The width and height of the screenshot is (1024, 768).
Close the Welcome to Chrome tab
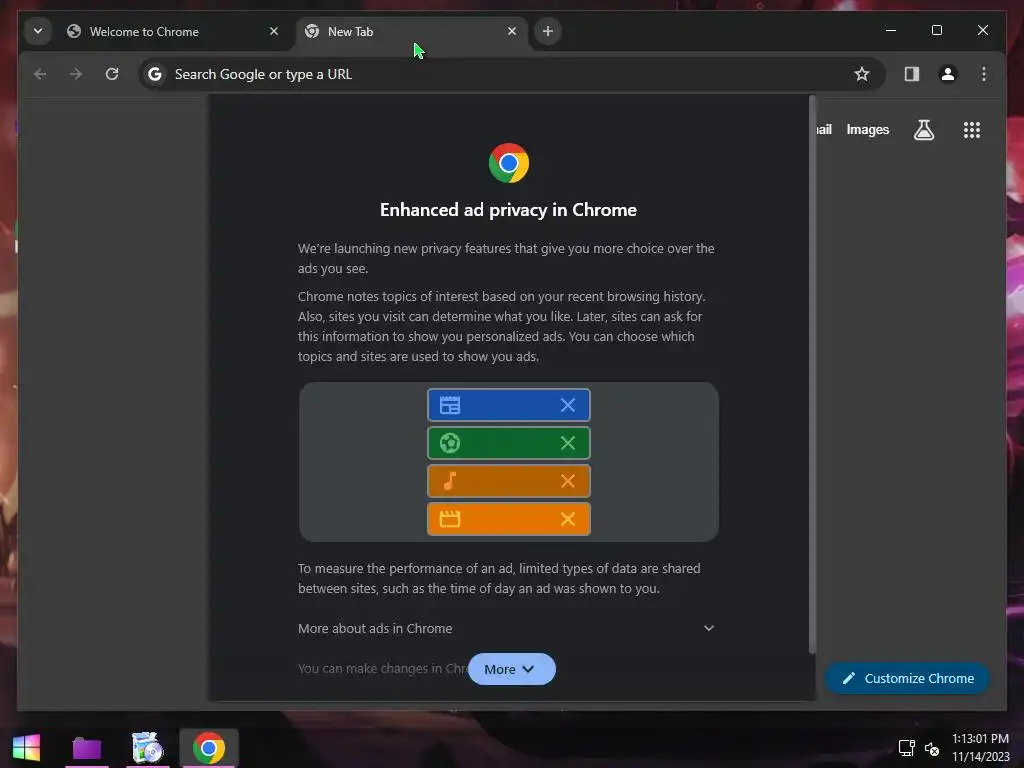pos(274,31)
